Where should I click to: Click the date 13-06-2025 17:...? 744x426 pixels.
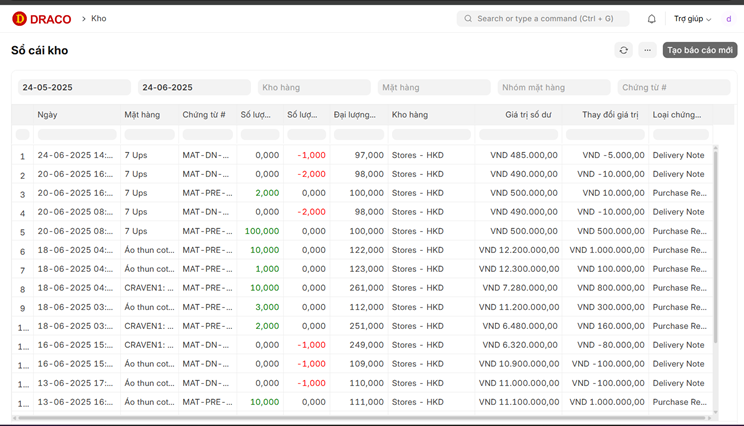[75, 383]
